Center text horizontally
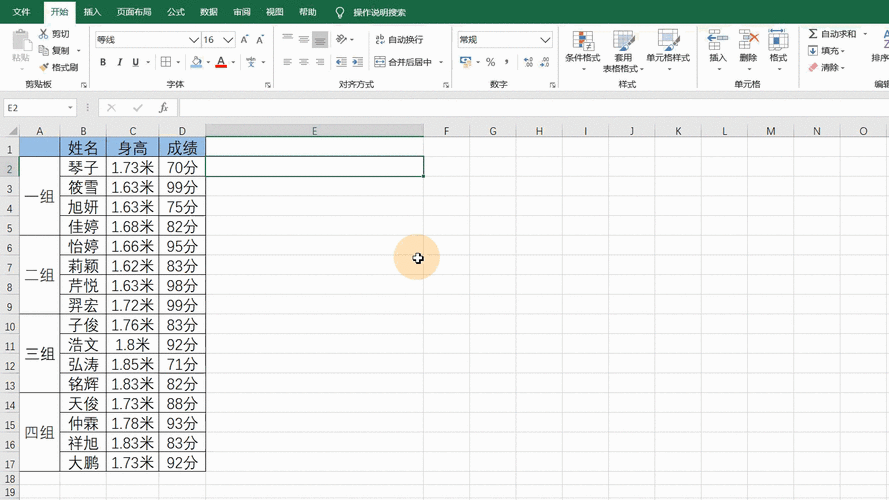 304,62
